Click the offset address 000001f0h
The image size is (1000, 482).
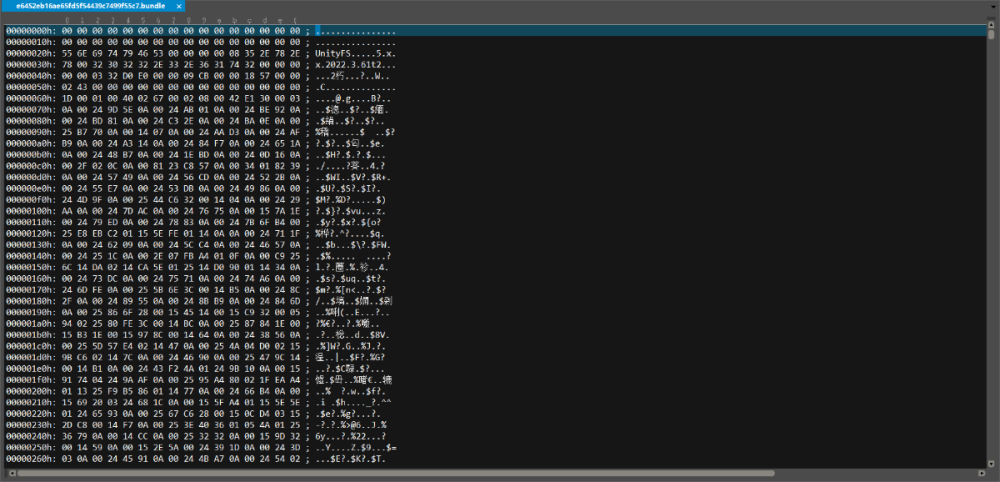(29, 381)
